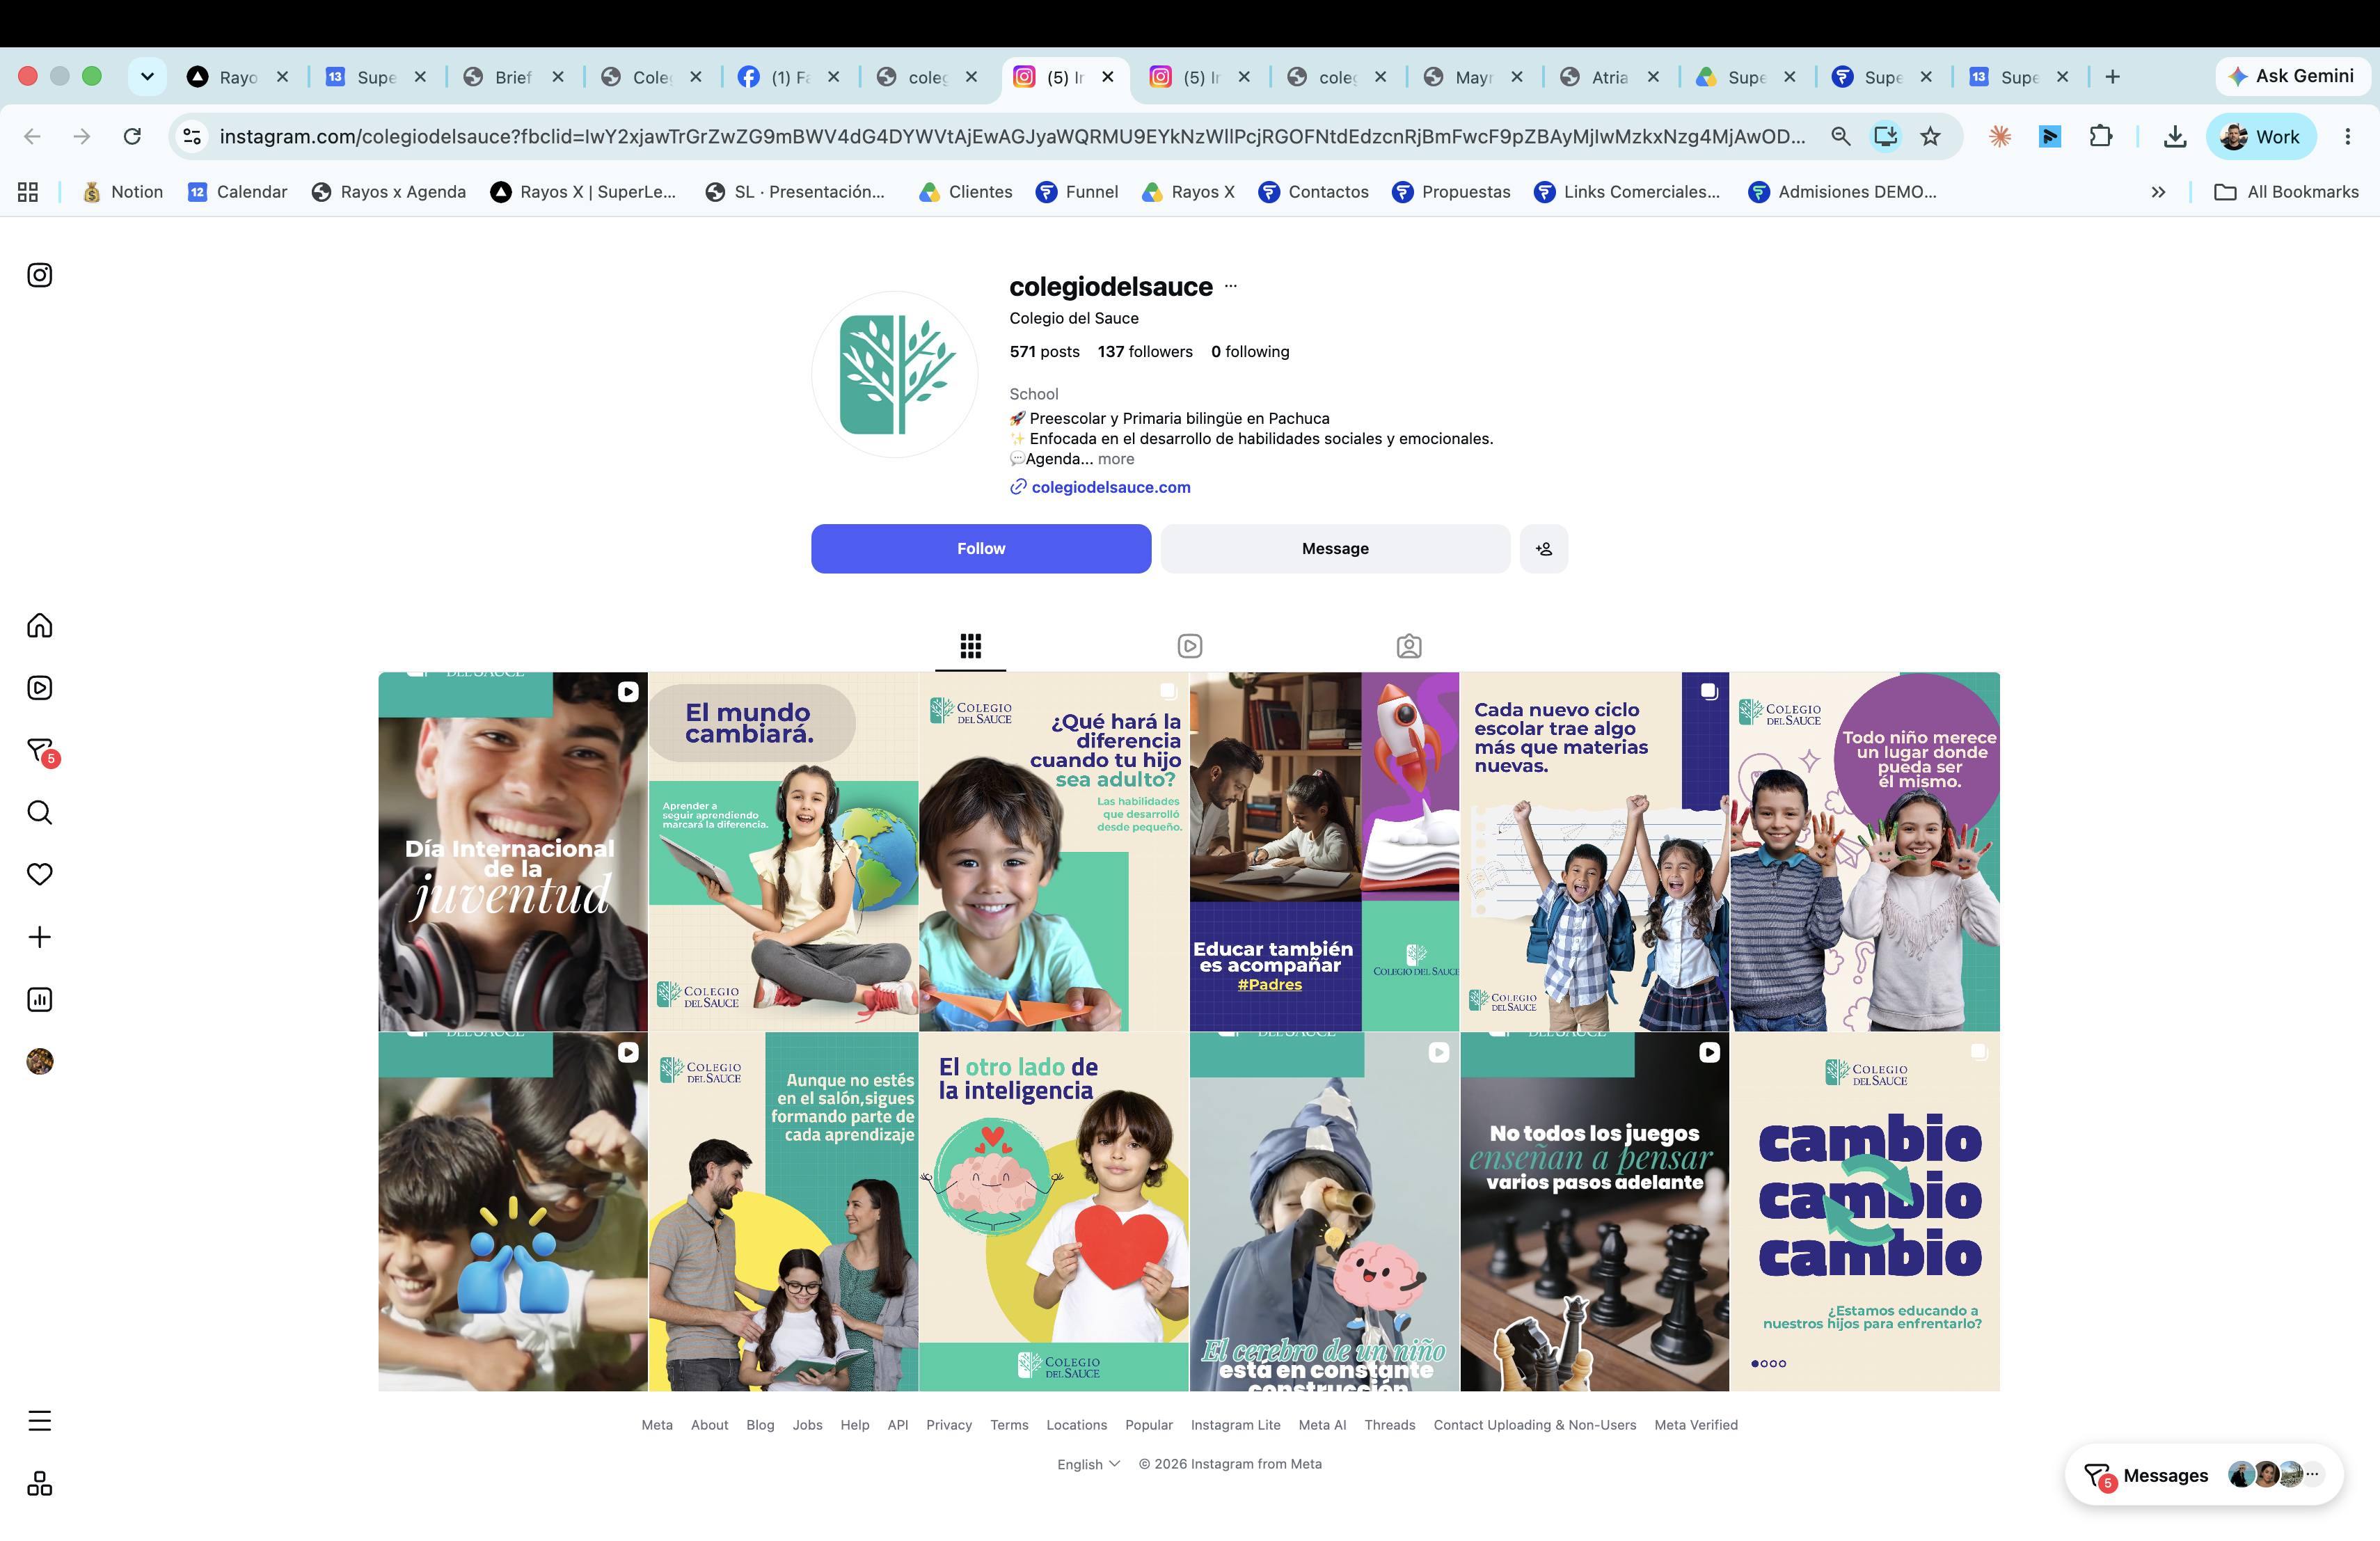Go to Home feed in sidebar
Screen dimensions: 2380x1541
pyautogui.click(x=39, y=626)
